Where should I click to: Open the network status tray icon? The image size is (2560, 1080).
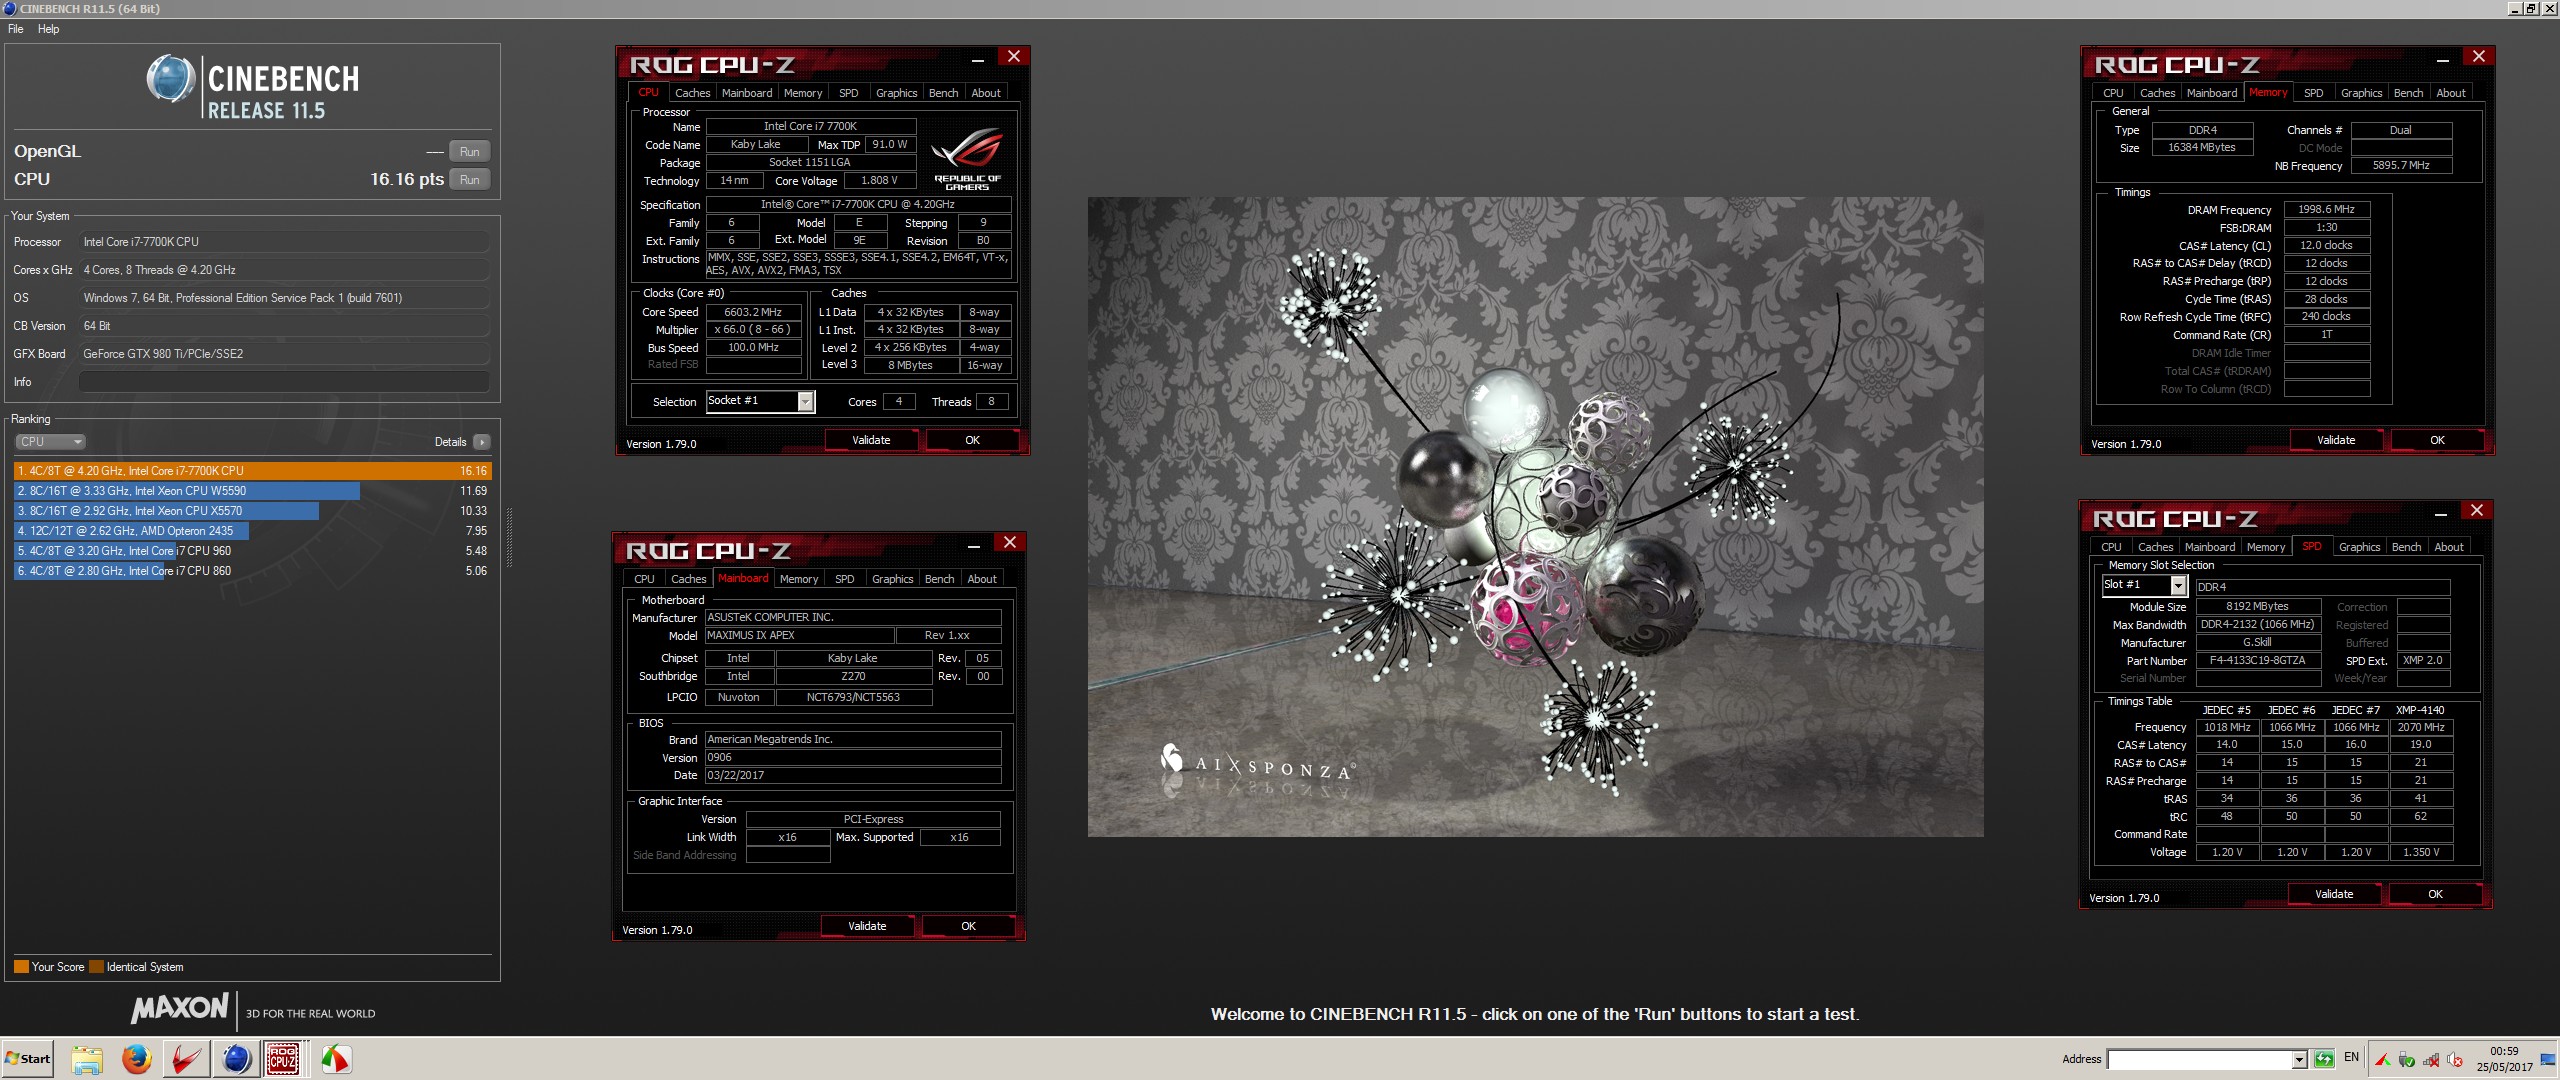point(2430,1060)
